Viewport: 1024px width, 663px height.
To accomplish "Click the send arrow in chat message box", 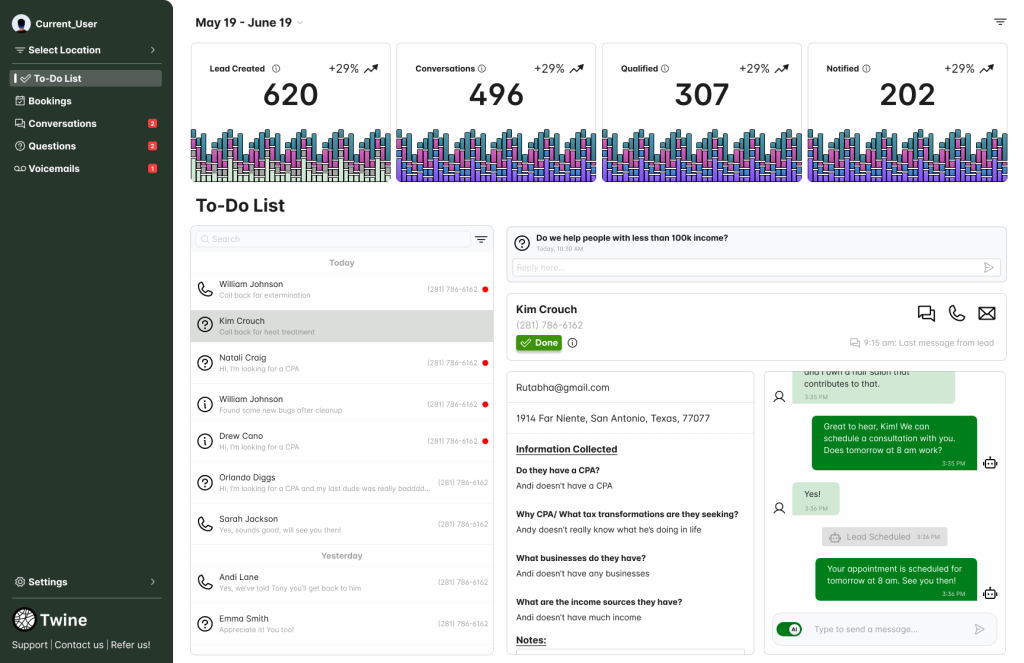I will click(x=979, y=629).
